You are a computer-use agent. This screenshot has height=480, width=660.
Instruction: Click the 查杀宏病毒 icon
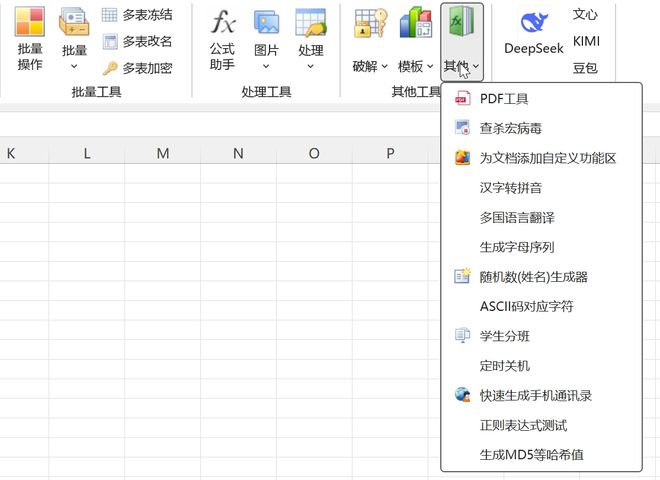click(x=463, y=128)
